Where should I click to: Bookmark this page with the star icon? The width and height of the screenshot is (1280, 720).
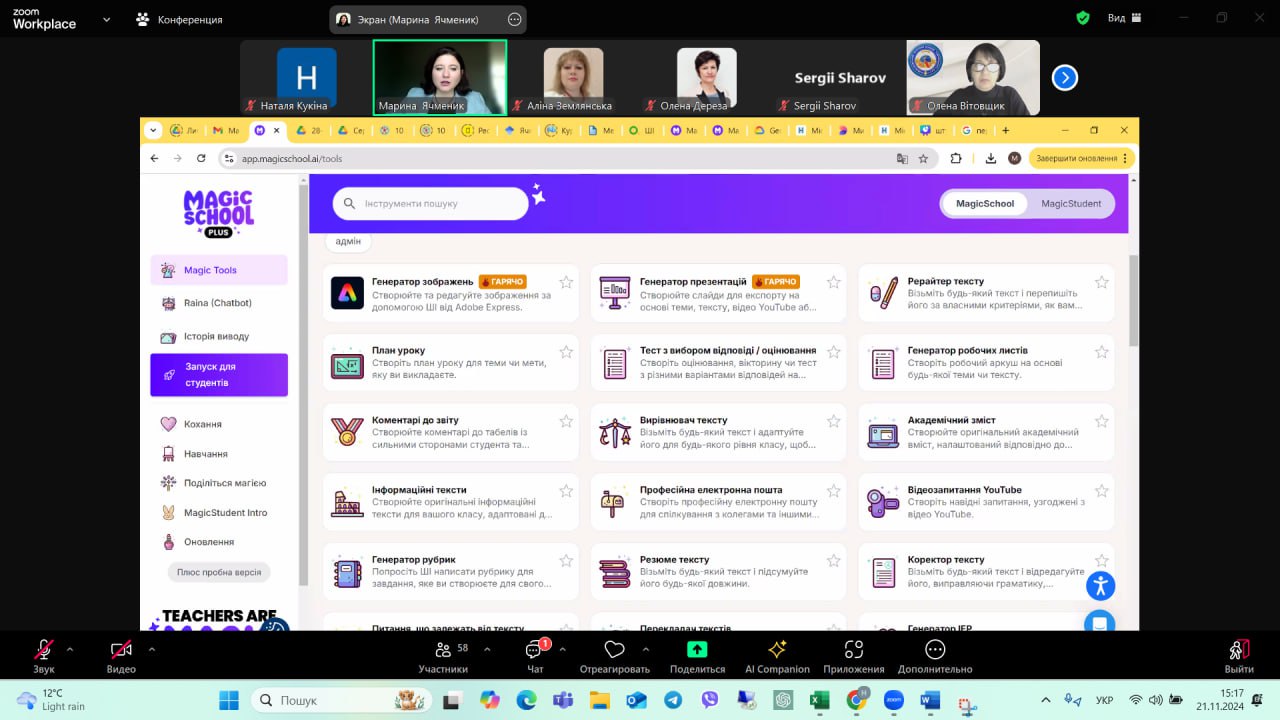(923, 158)
